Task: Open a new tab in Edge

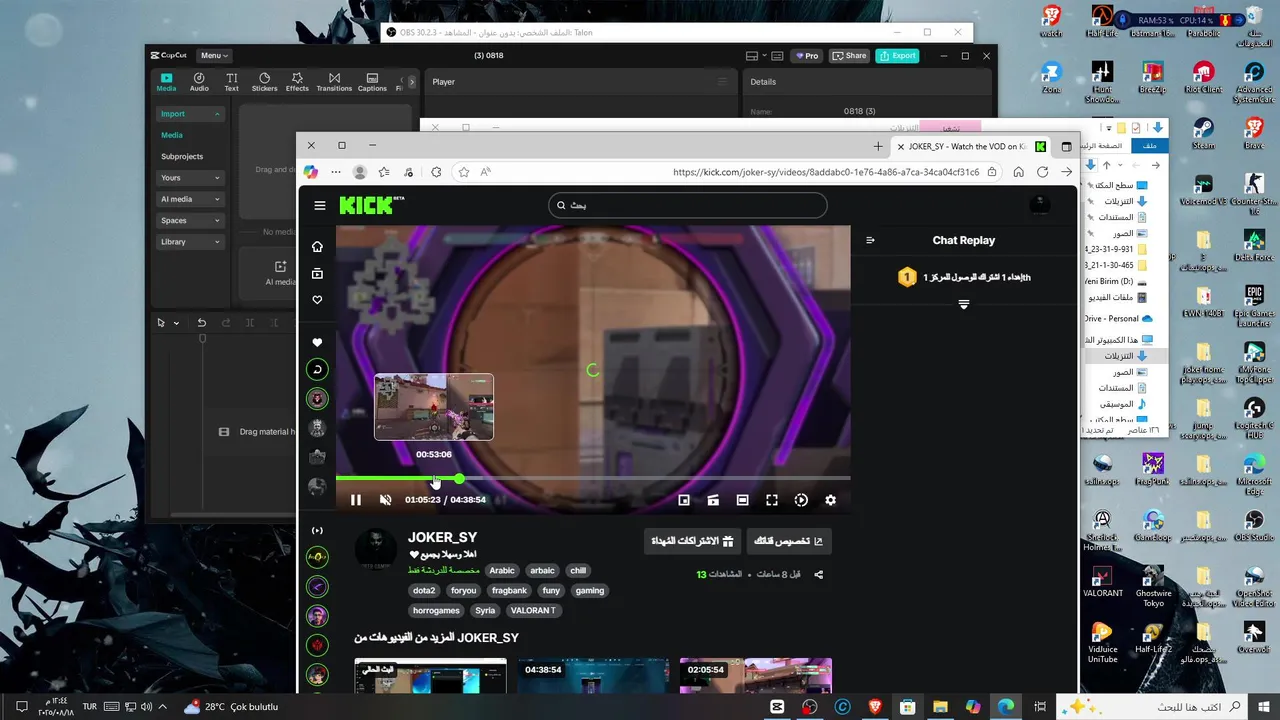Action: pos(878,146)
